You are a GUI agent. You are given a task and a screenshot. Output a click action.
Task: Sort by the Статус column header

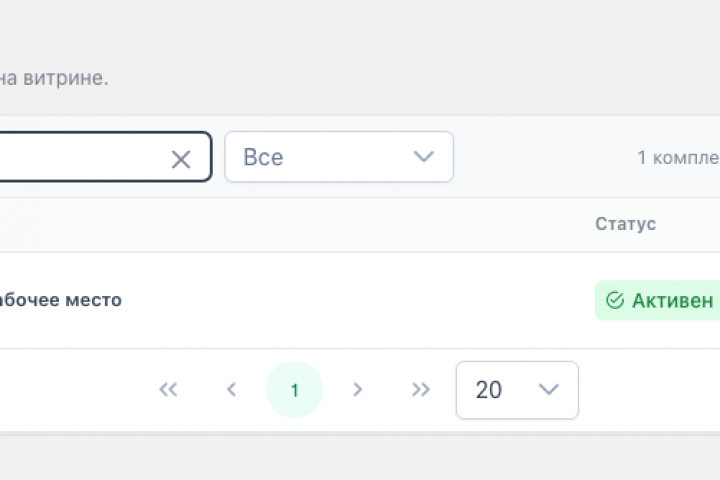[x=625, y=224]
